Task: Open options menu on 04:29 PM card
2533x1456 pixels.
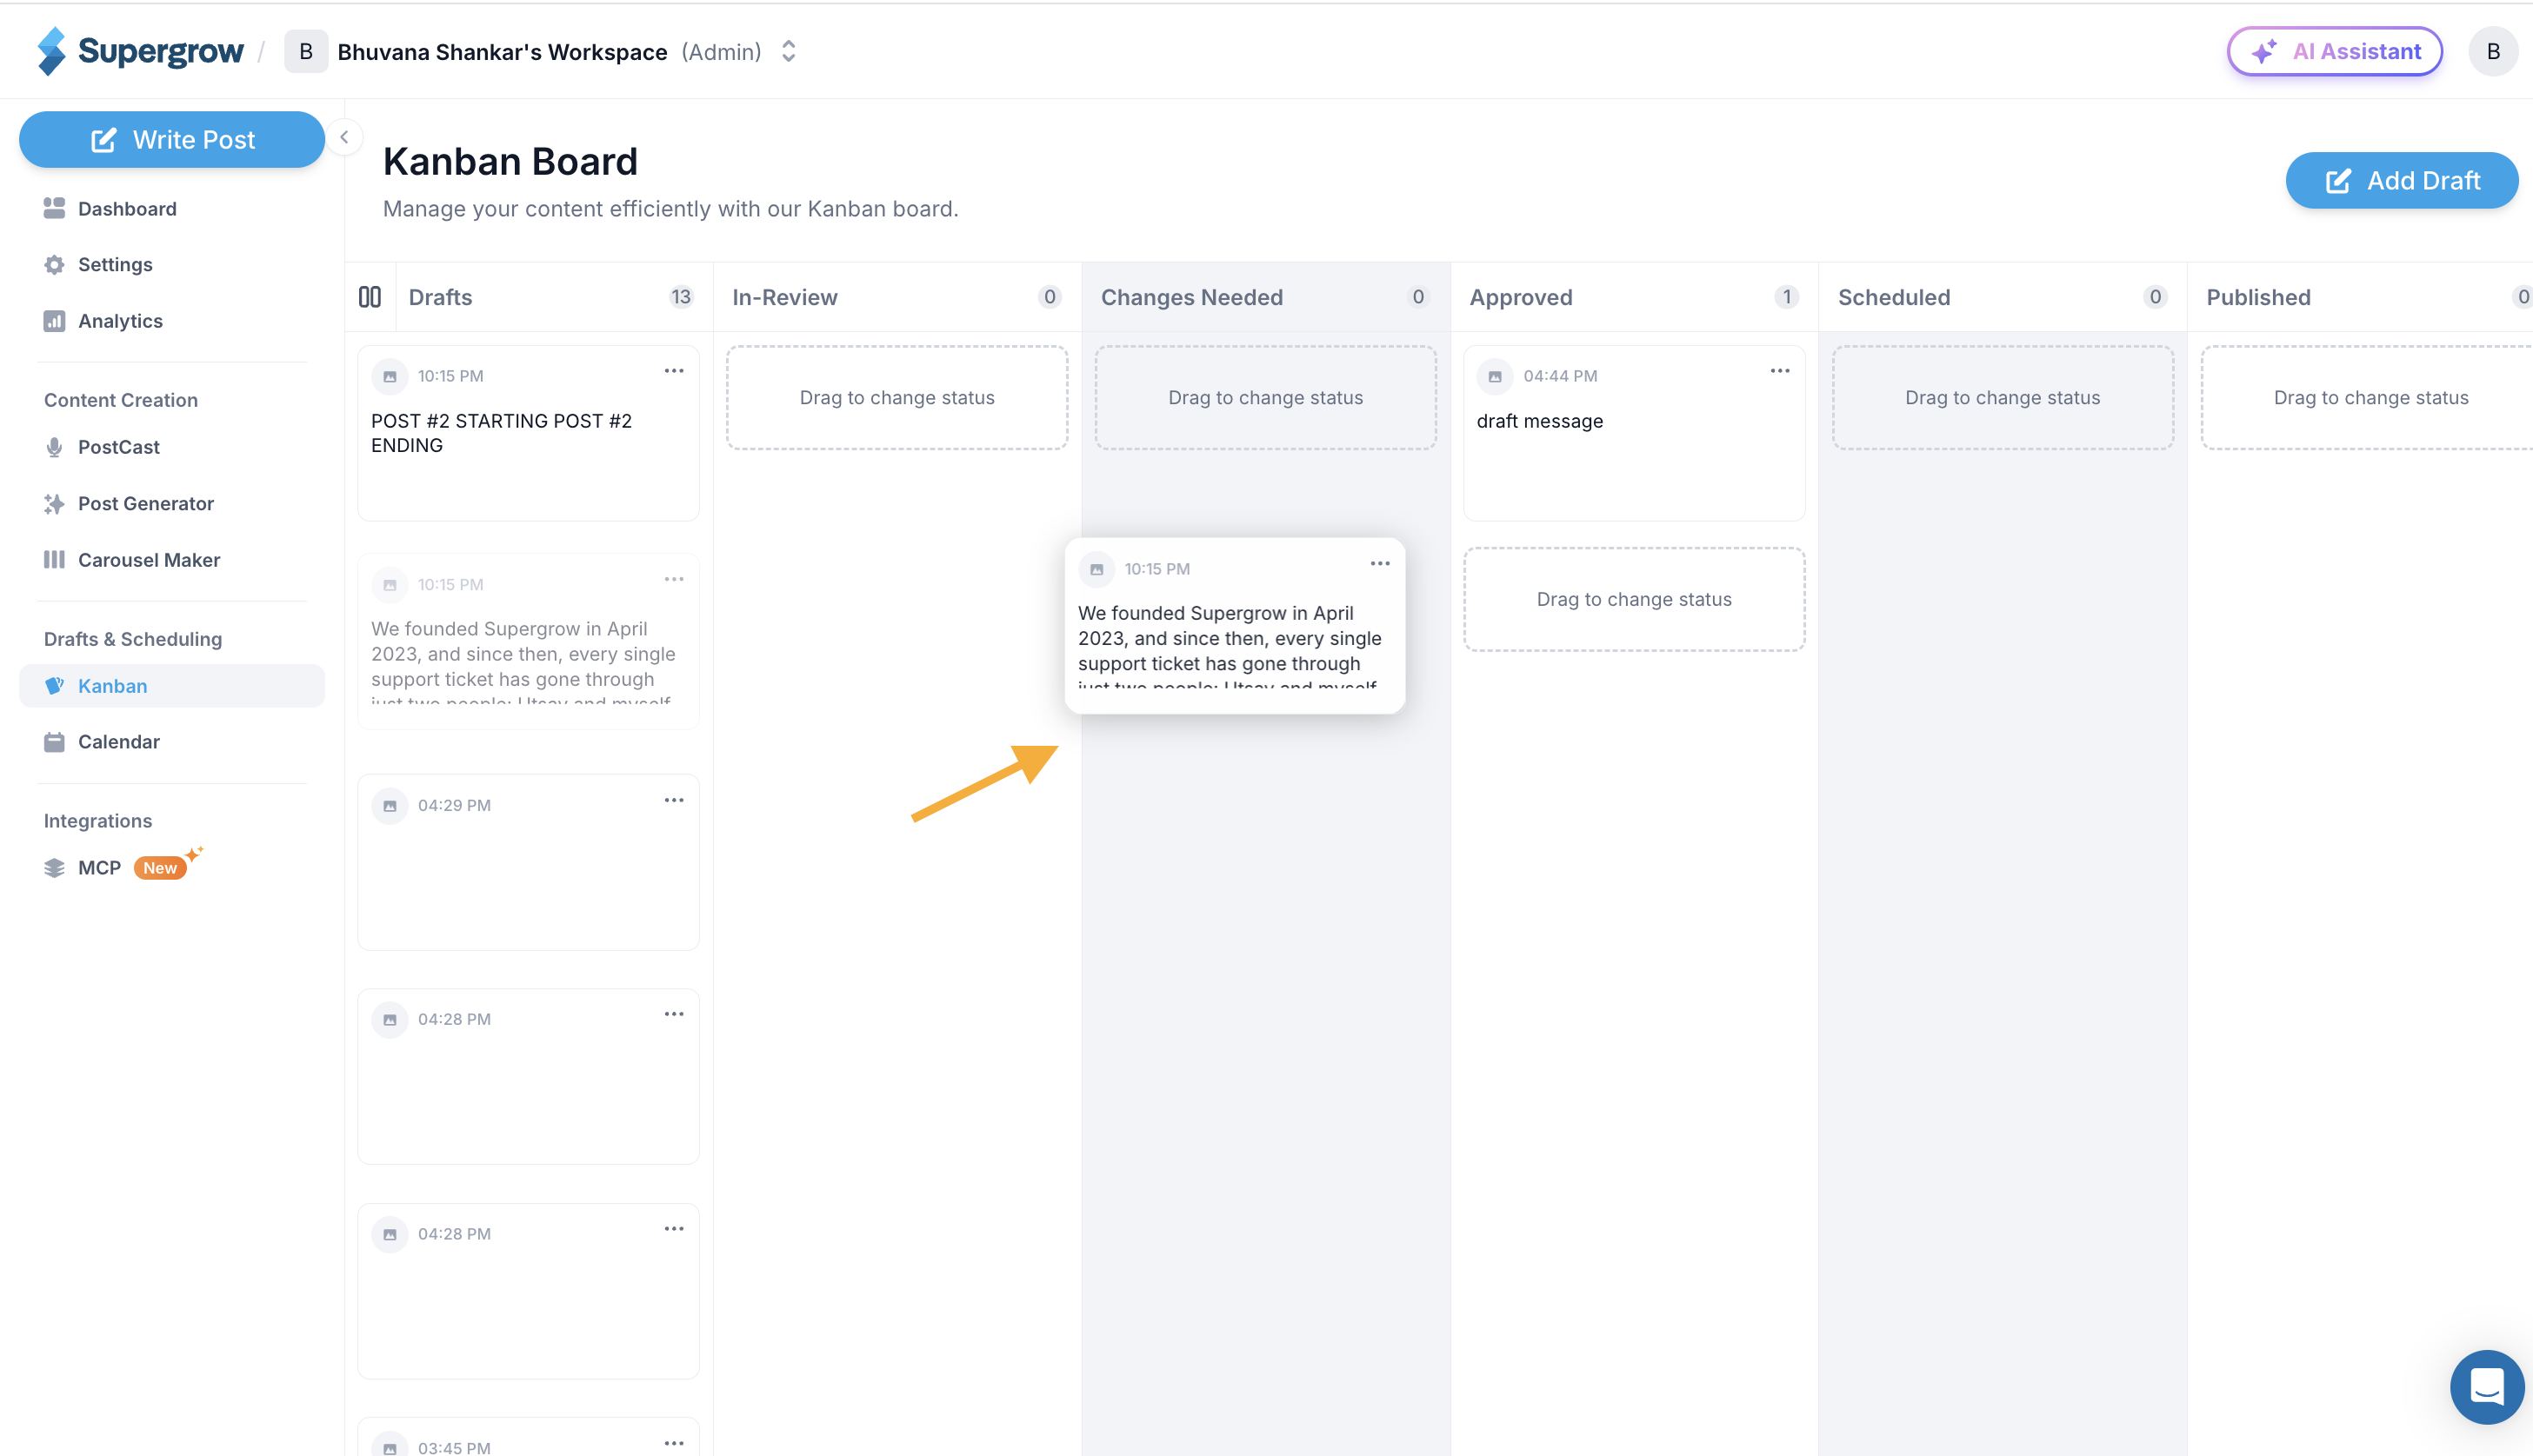Action: pyautogui.click(x=674, y=801)
